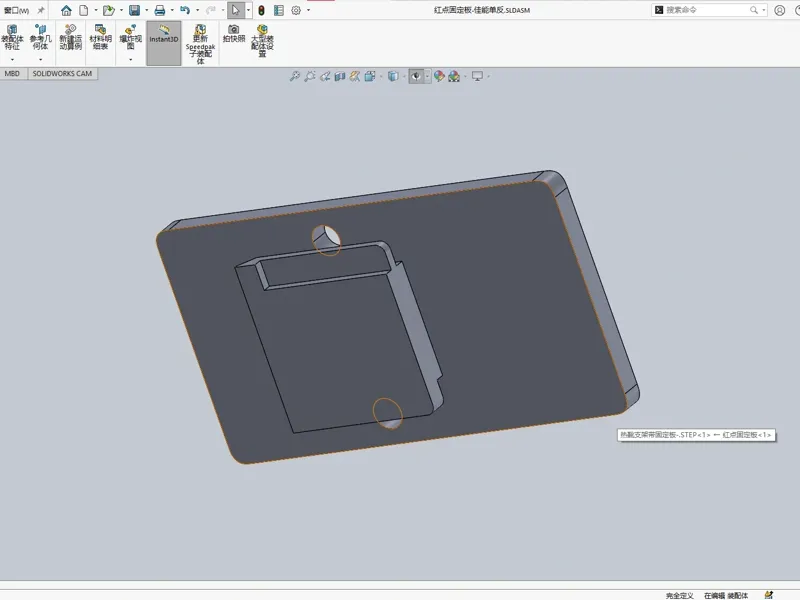This screenshot has height=600, width=800.
Task: Click the Section View icon
Action: click(340, 77)
